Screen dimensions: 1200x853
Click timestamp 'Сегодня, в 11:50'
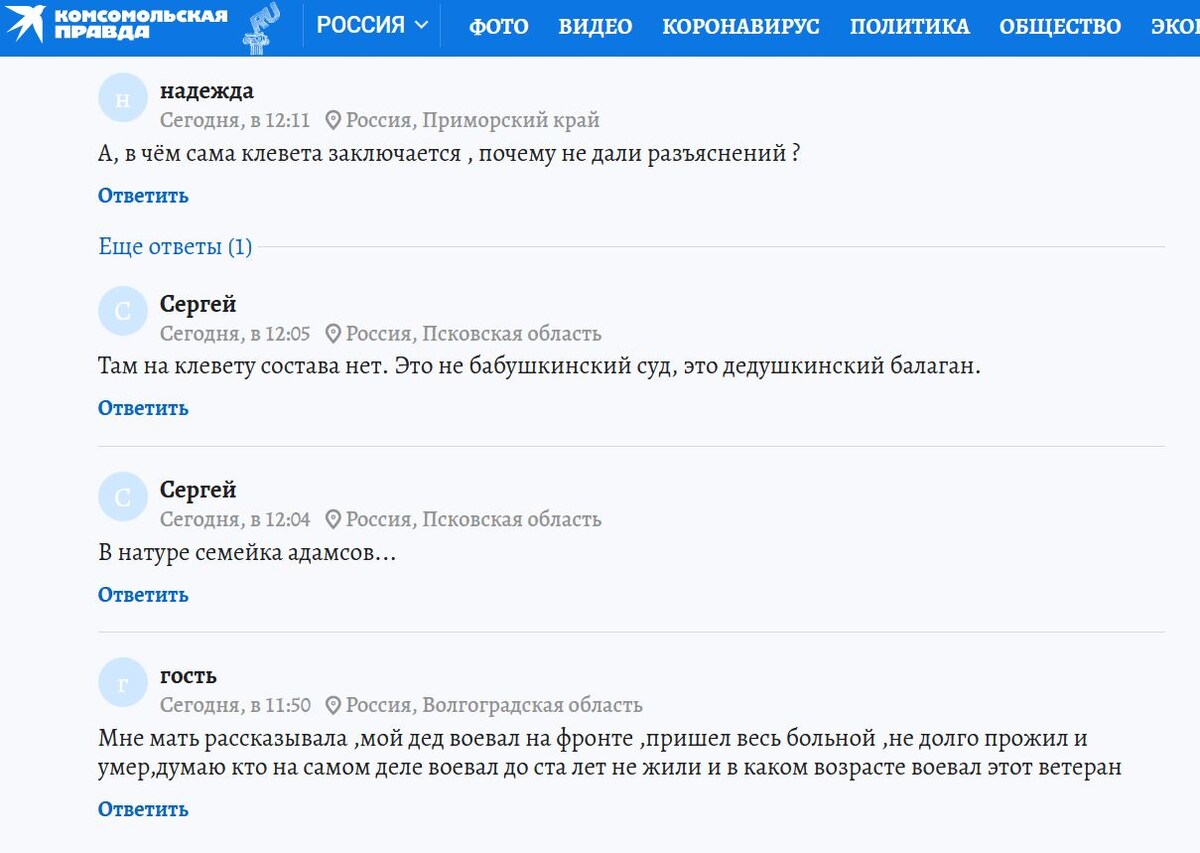click(x=235, y=705)
